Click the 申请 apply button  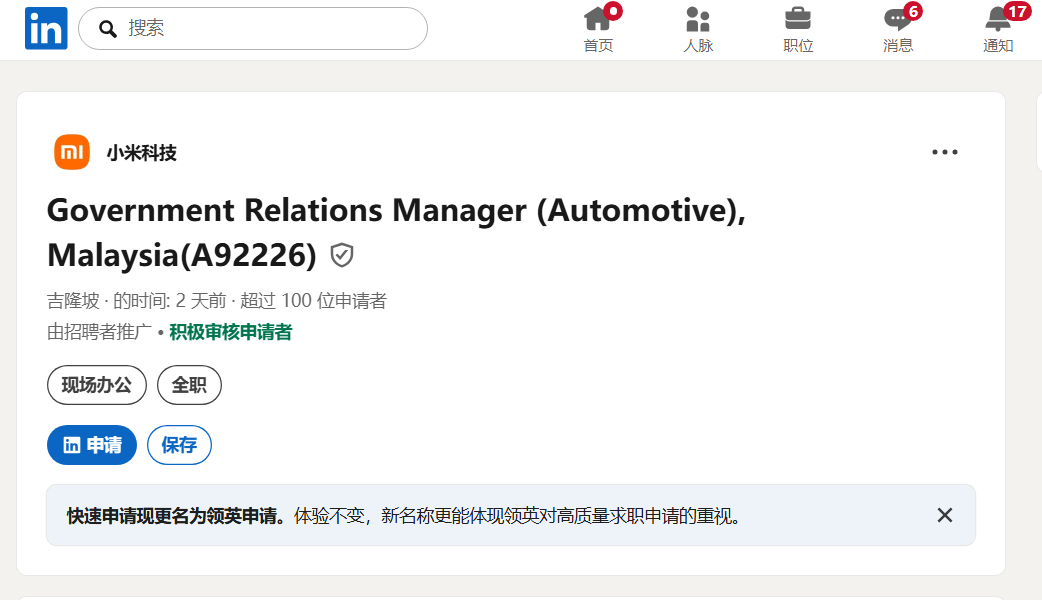tap(92, 445)
